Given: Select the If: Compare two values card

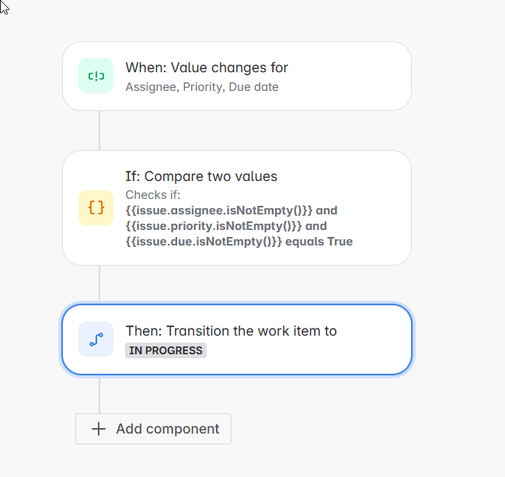Looking at the screenshot, I should tap(237, 208).
